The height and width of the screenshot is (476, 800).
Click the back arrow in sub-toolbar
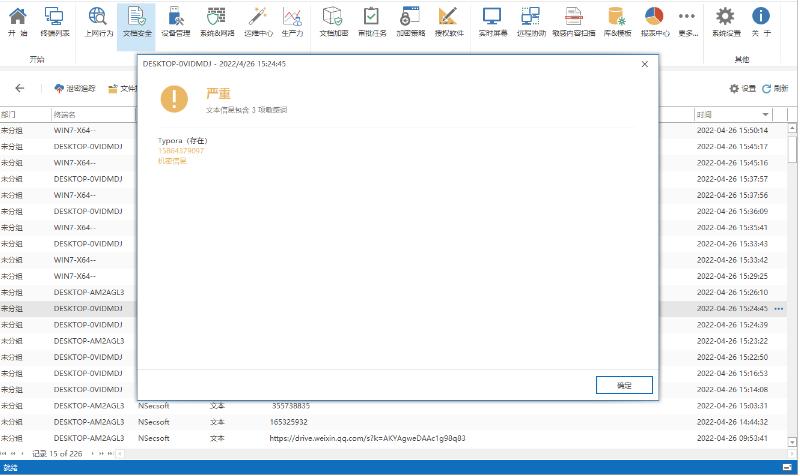20,88
